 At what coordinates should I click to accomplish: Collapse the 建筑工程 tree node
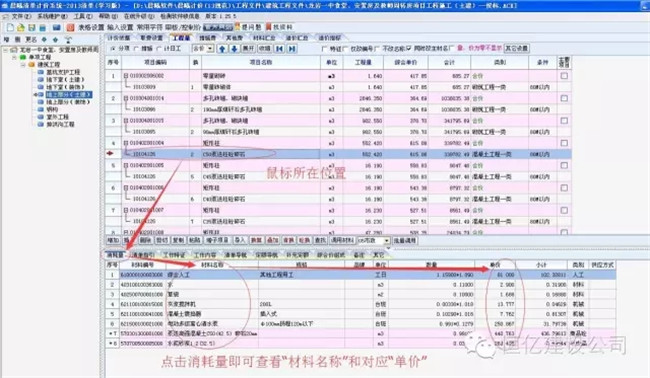pyautogui.click(x=23, y=65)
